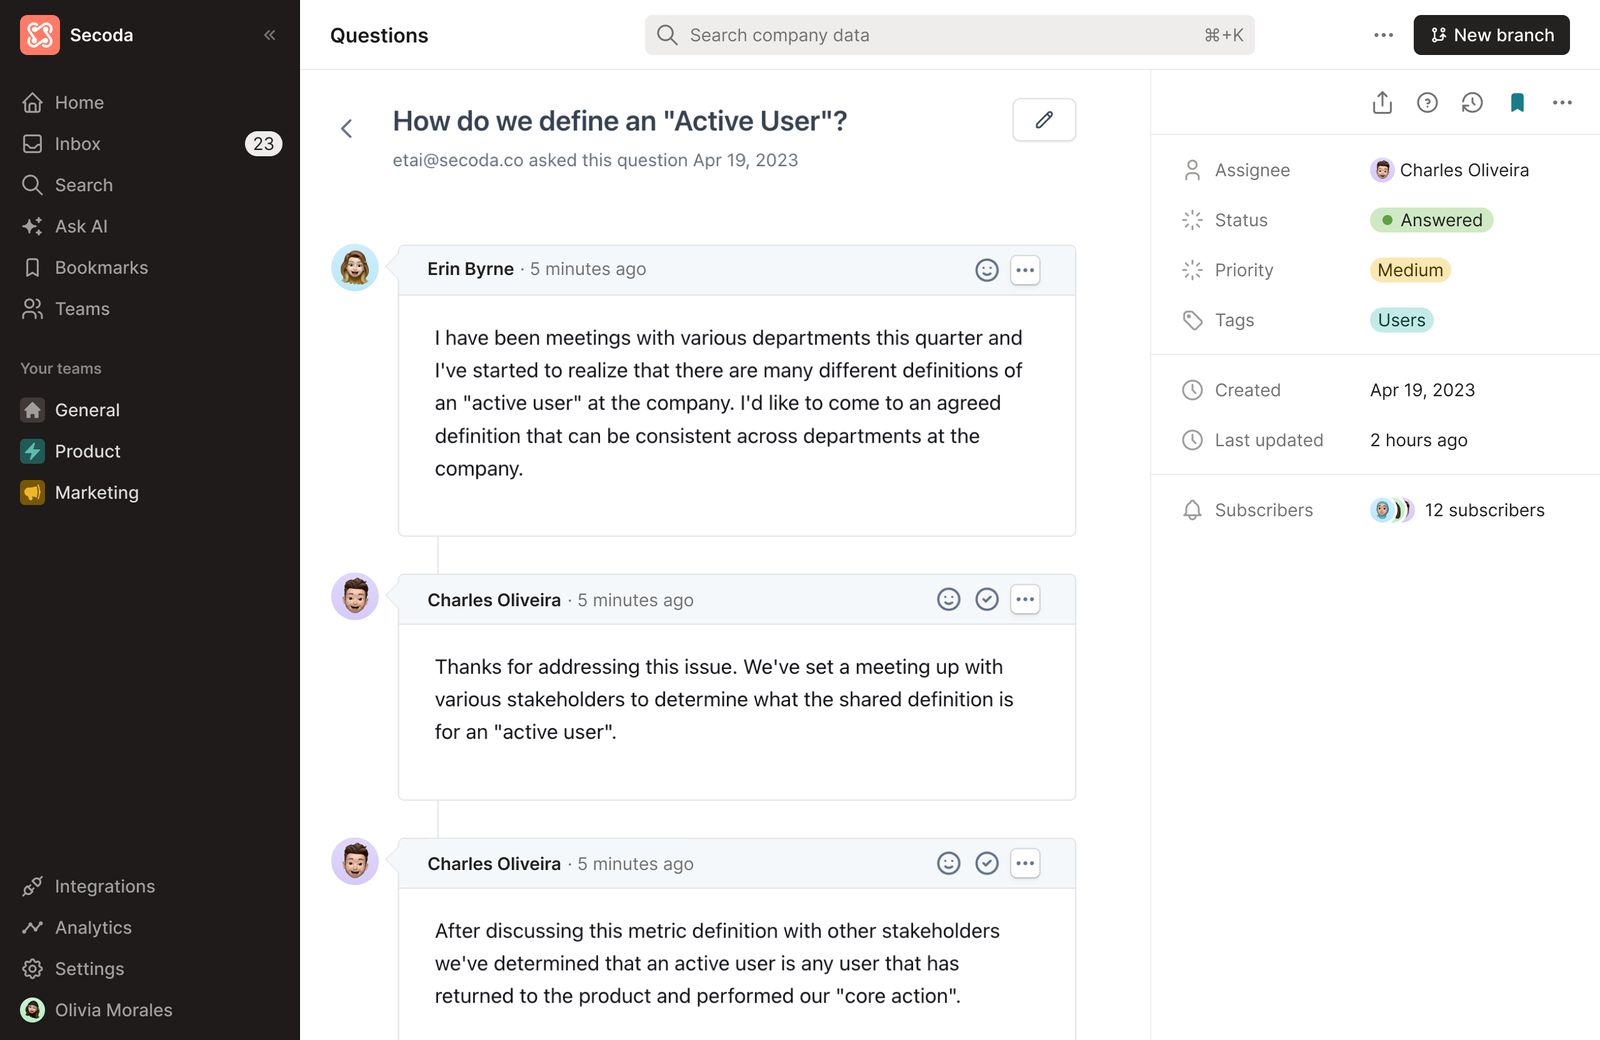
Task: Open the Product team page
Action: point(87,451)
